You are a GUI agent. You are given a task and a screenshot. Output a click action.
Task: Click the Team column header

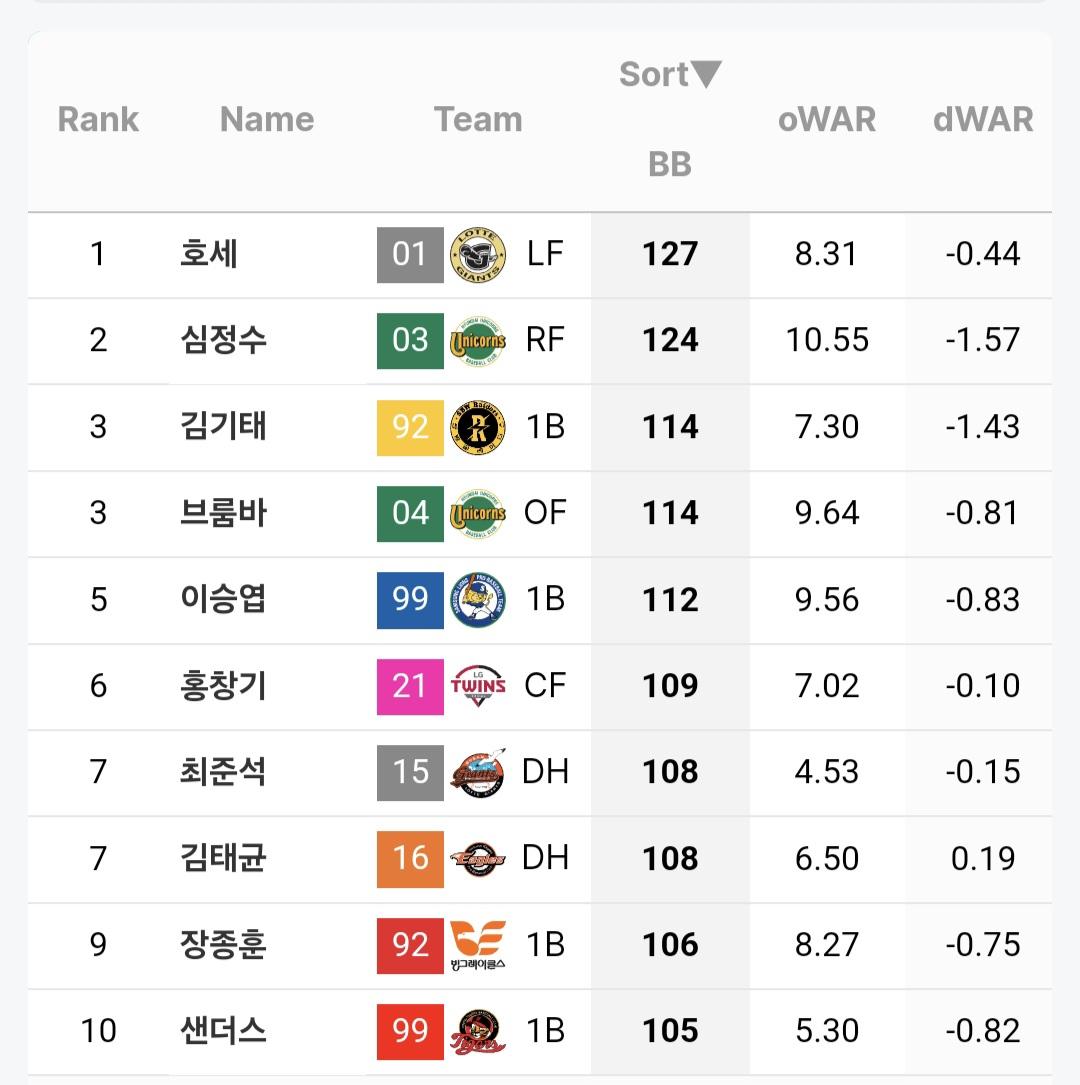tap(478, 119)
